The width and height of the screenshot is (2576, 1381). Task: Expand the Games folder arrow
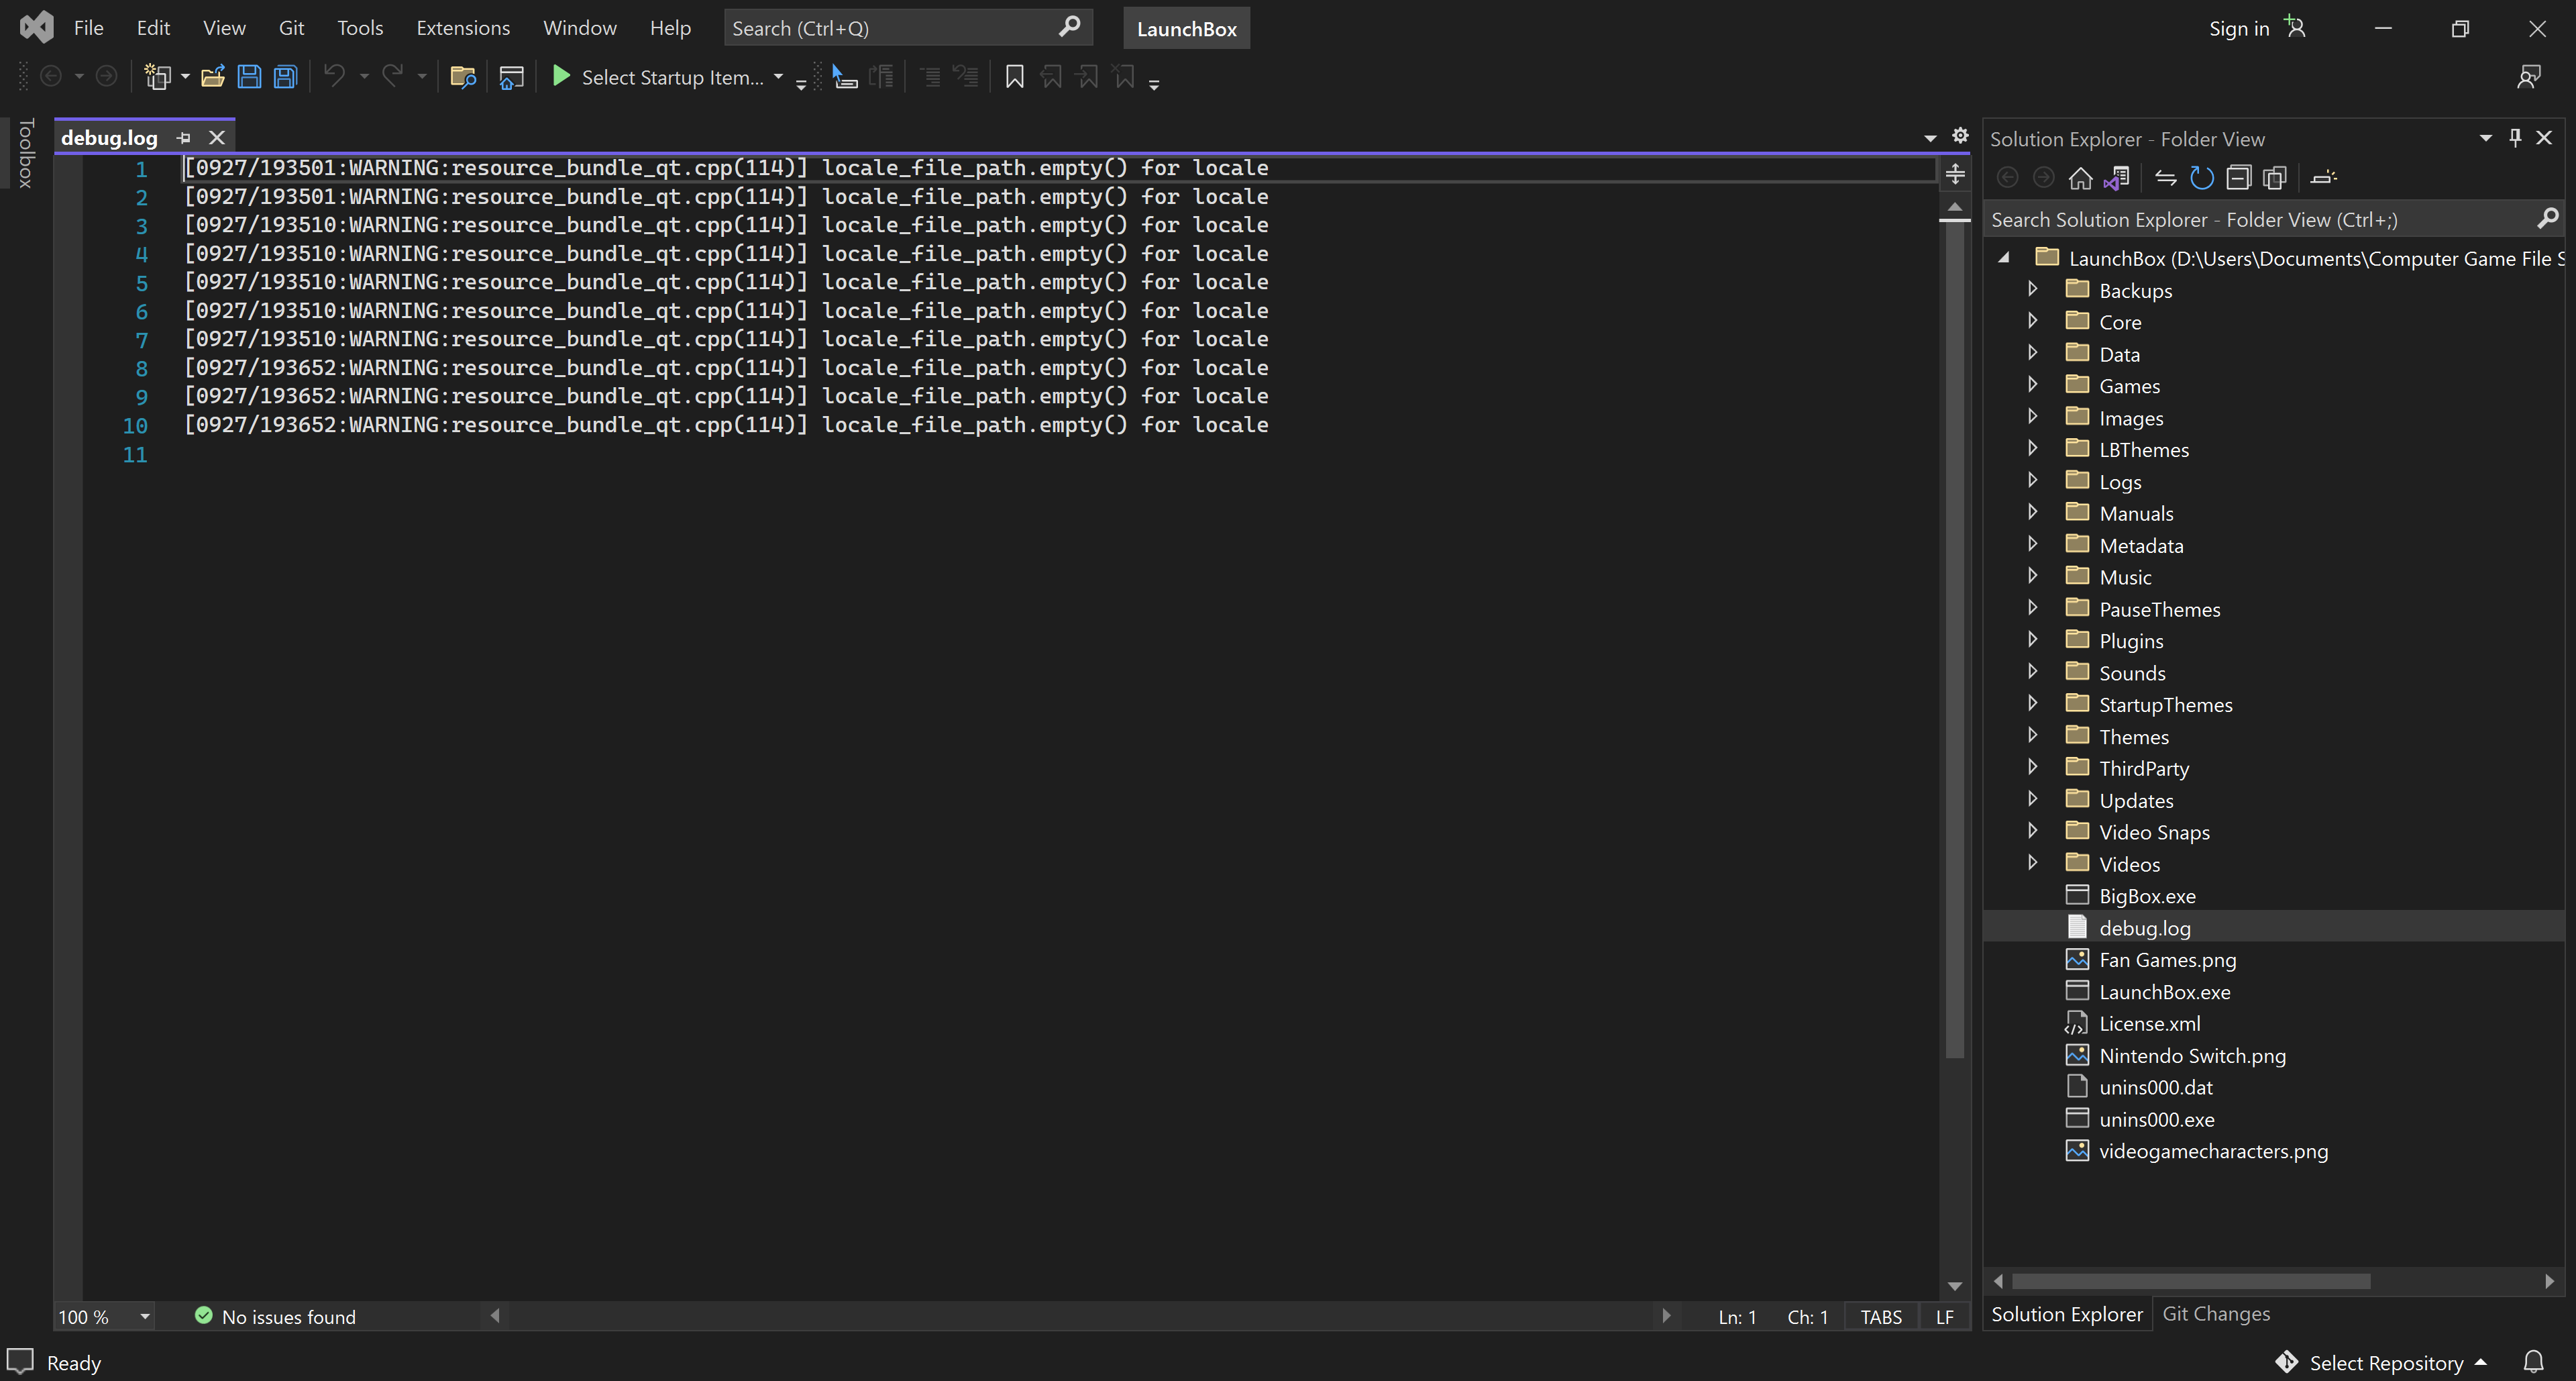(x=2032, y=385)
